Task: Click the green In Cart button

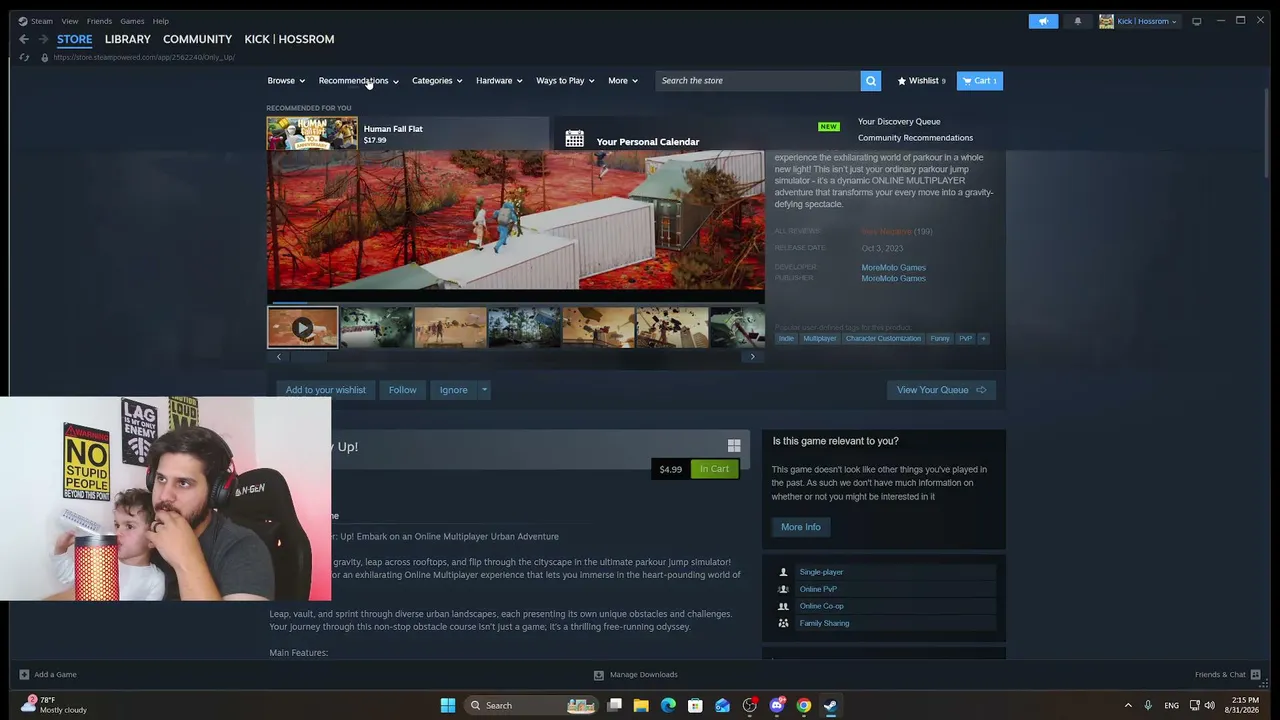Action: 714,469
